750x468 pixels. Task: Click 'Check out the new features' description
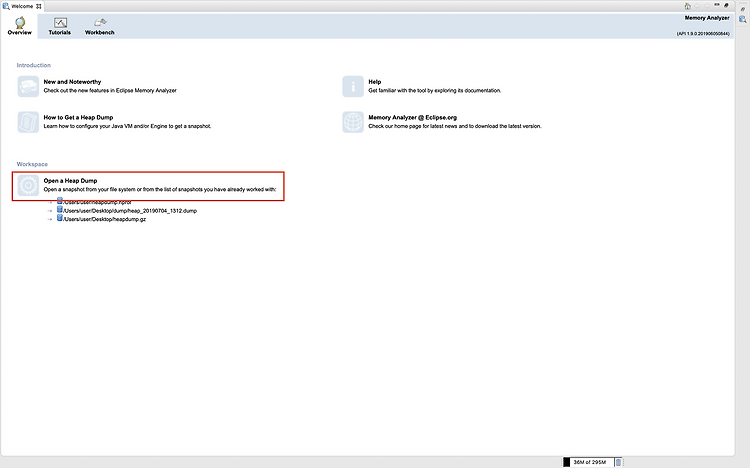coord(110,90)
